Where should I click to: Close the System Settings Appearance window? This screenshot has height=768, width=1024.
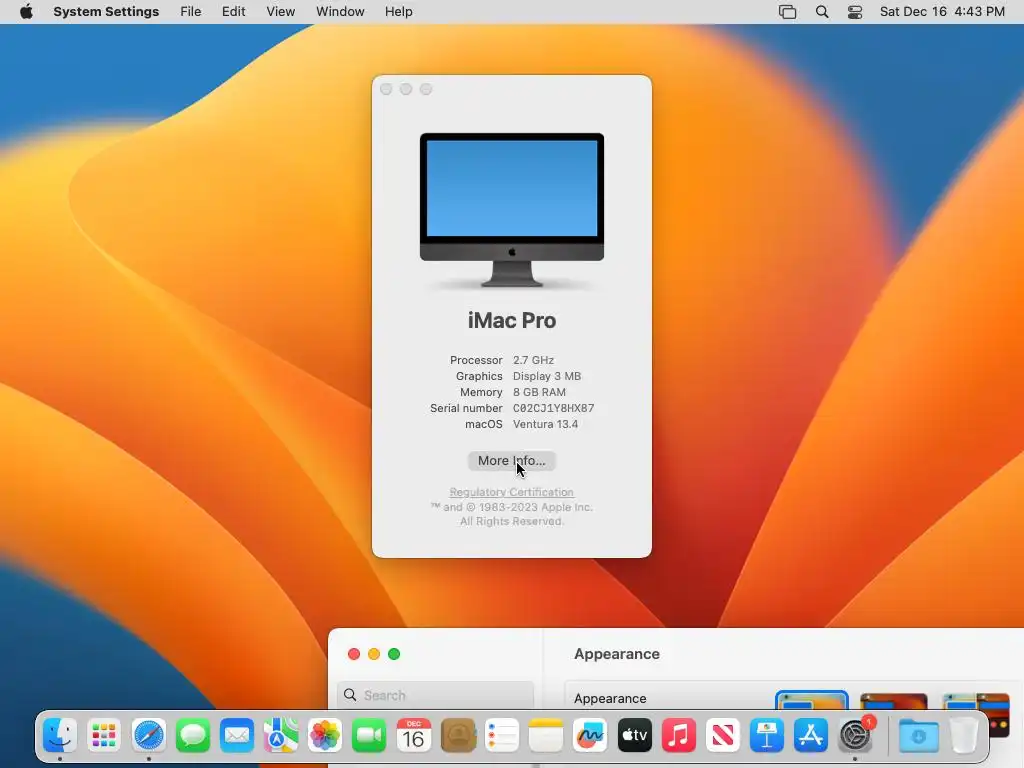(x=354, y=654)
